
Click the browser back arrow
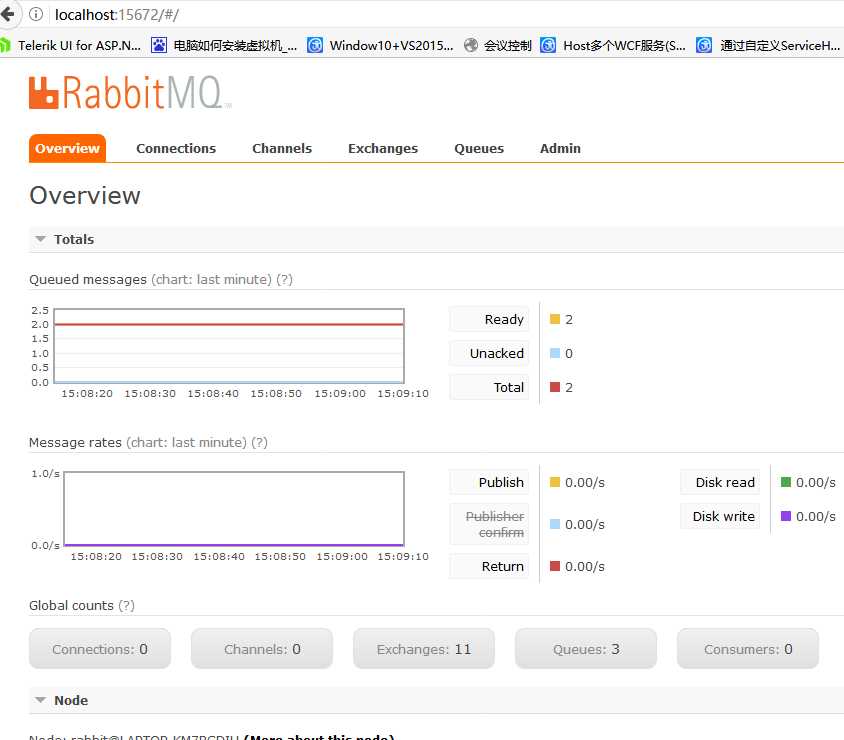point(8,13)
